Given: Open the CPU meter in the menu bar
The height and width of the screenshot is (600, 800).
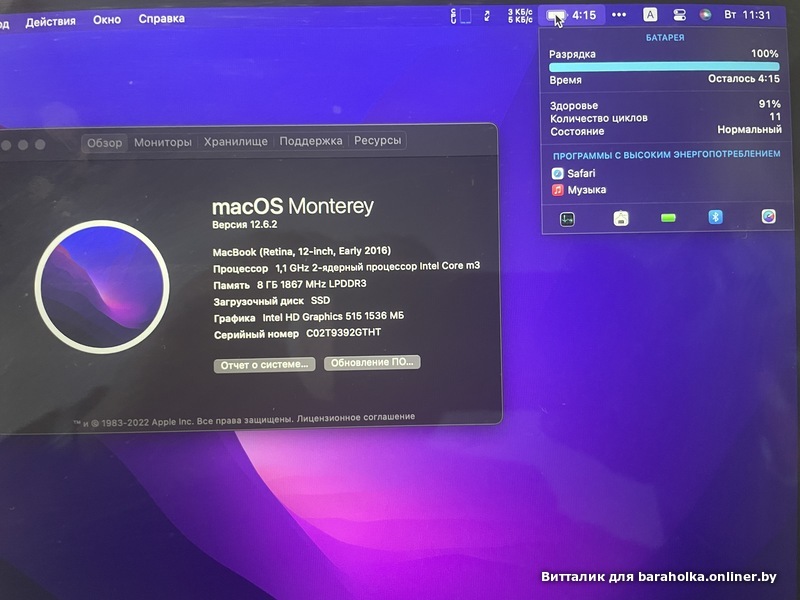Looking at the screenshot, I should click(x=461, y=16).
